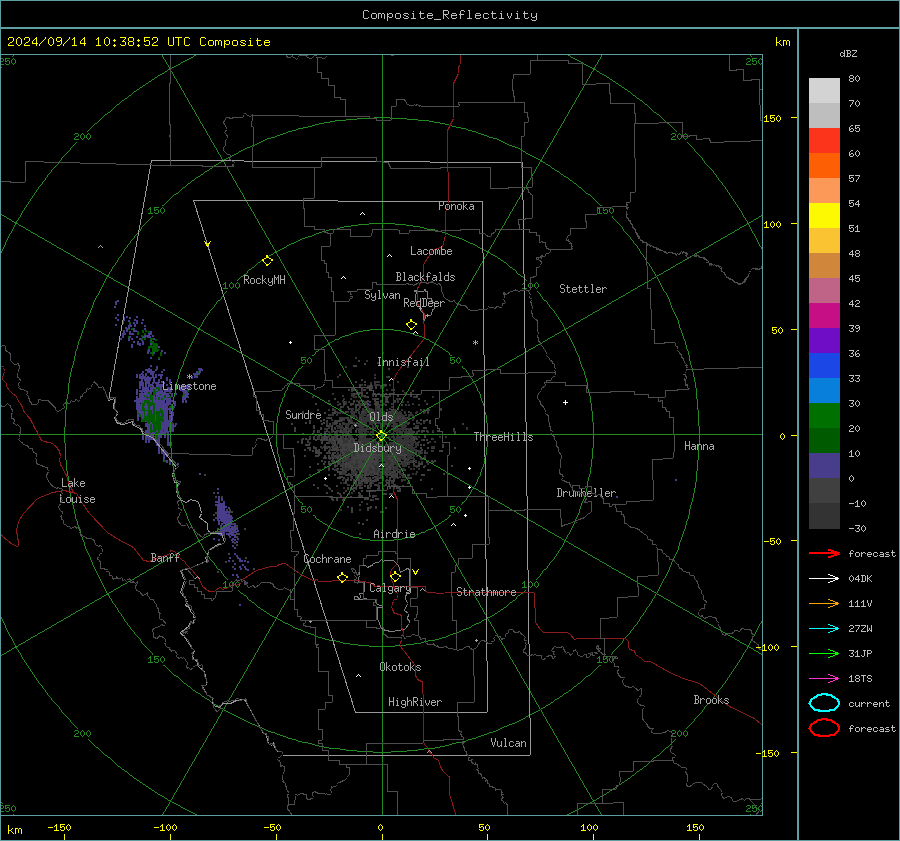
Task: Click the Blackfalds city label
Action: click(425, 277)
